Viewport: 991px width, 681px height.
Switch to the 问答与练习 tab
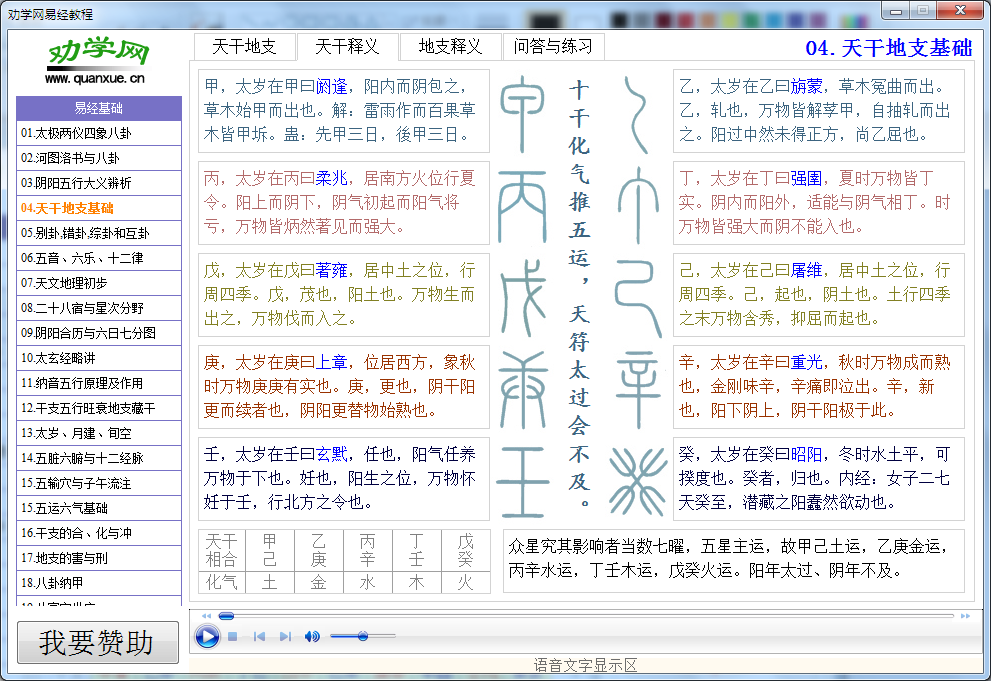(x=553, y=46)
